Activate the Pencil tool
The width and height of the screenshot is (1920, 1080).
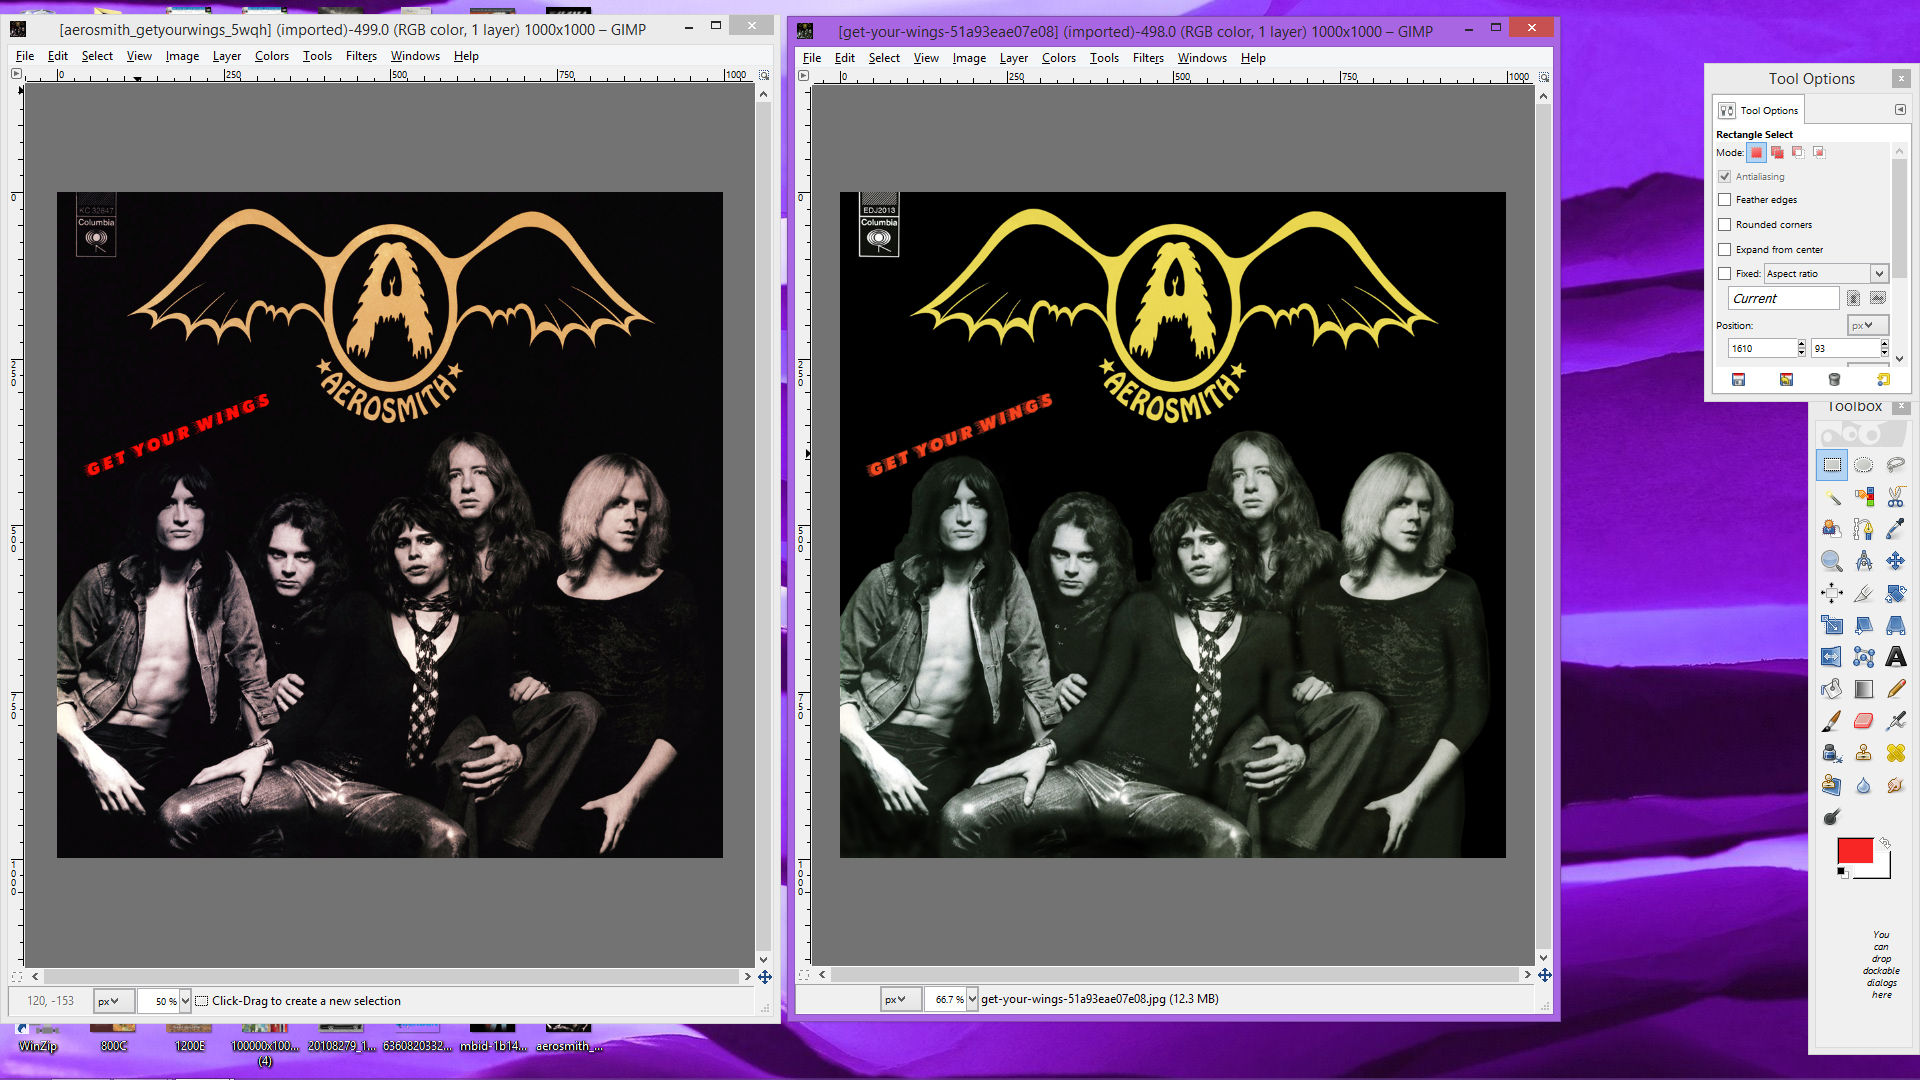[x=1895, y=689]
